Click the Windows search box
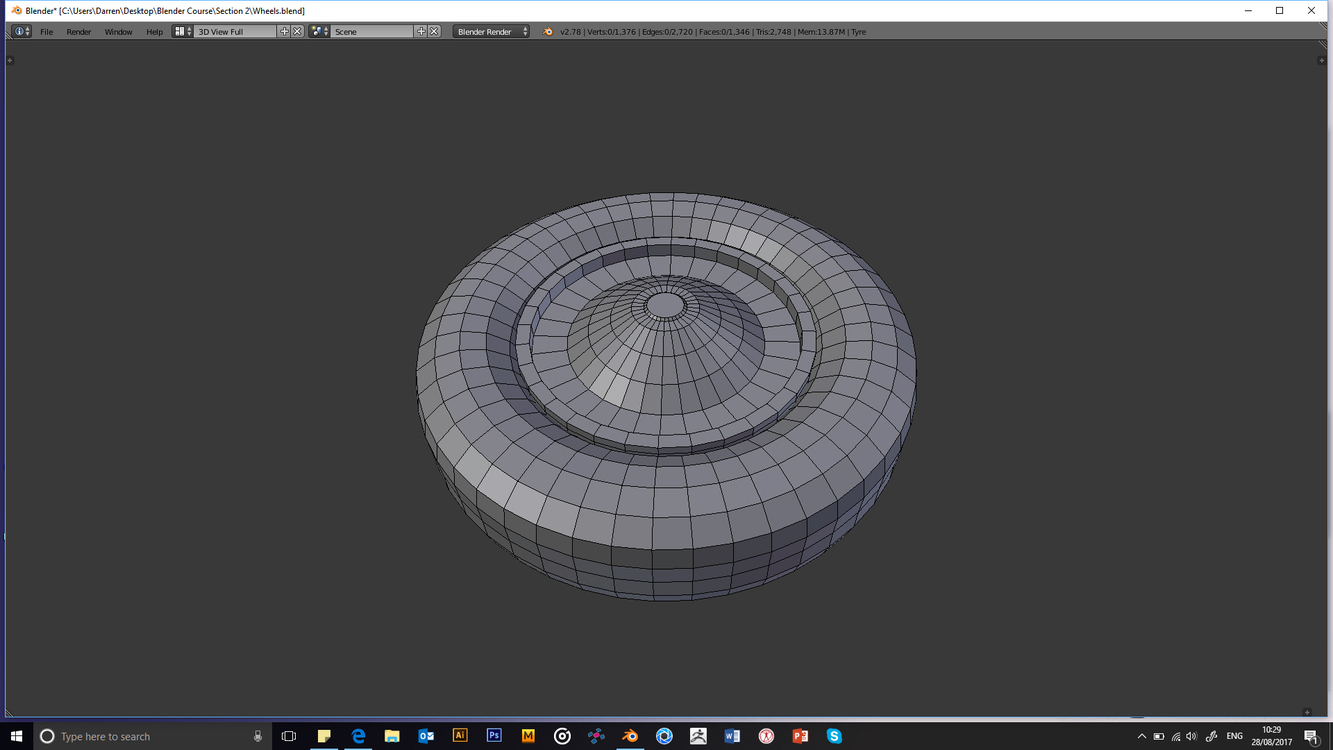 pos(152,736)
